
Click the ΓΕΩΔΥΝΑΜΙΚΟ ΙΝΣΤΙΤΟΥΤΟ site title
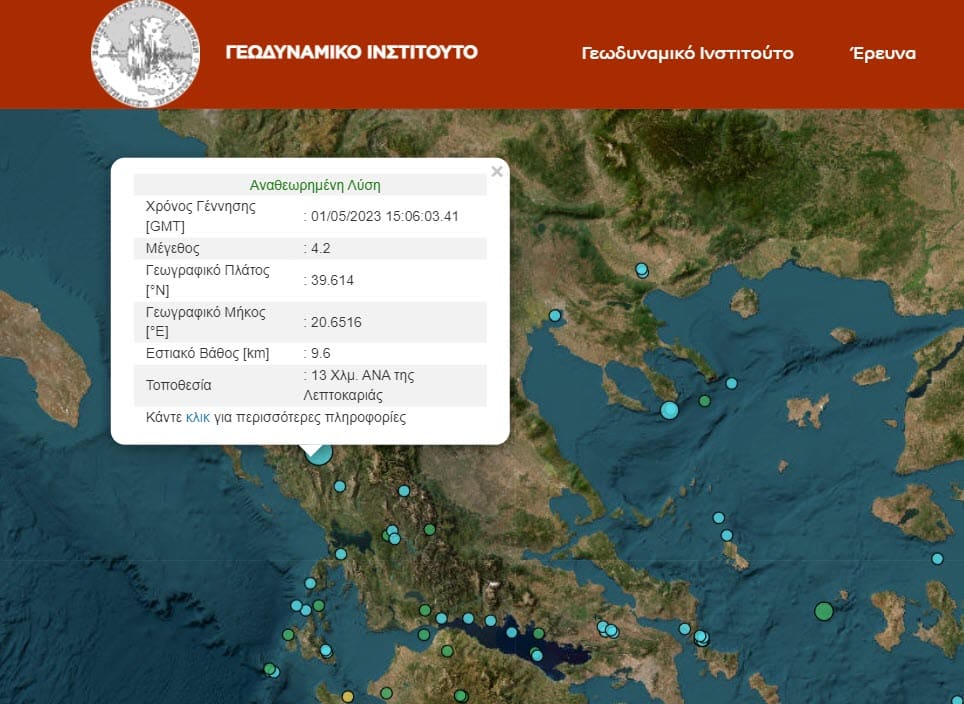coord(352,52)
